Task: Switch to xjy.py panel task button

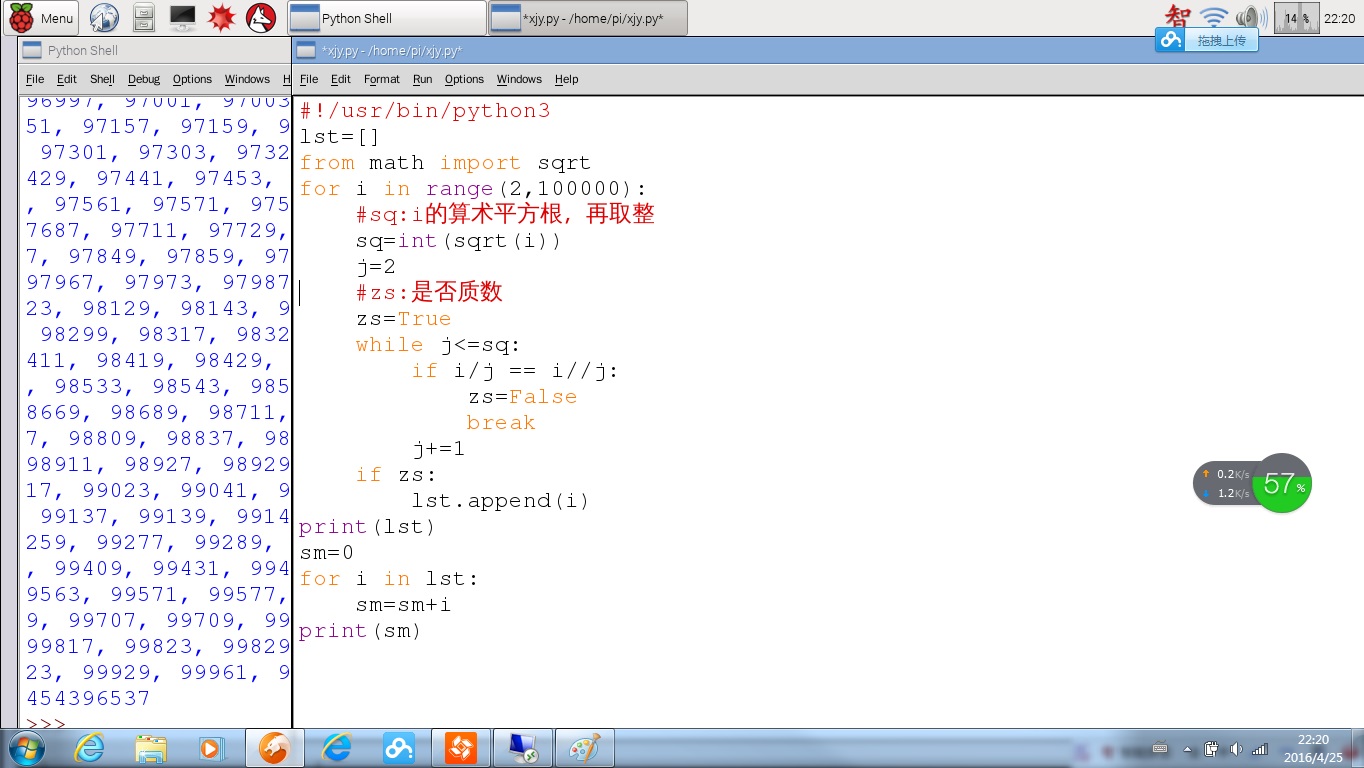Action: coord(588,18)
